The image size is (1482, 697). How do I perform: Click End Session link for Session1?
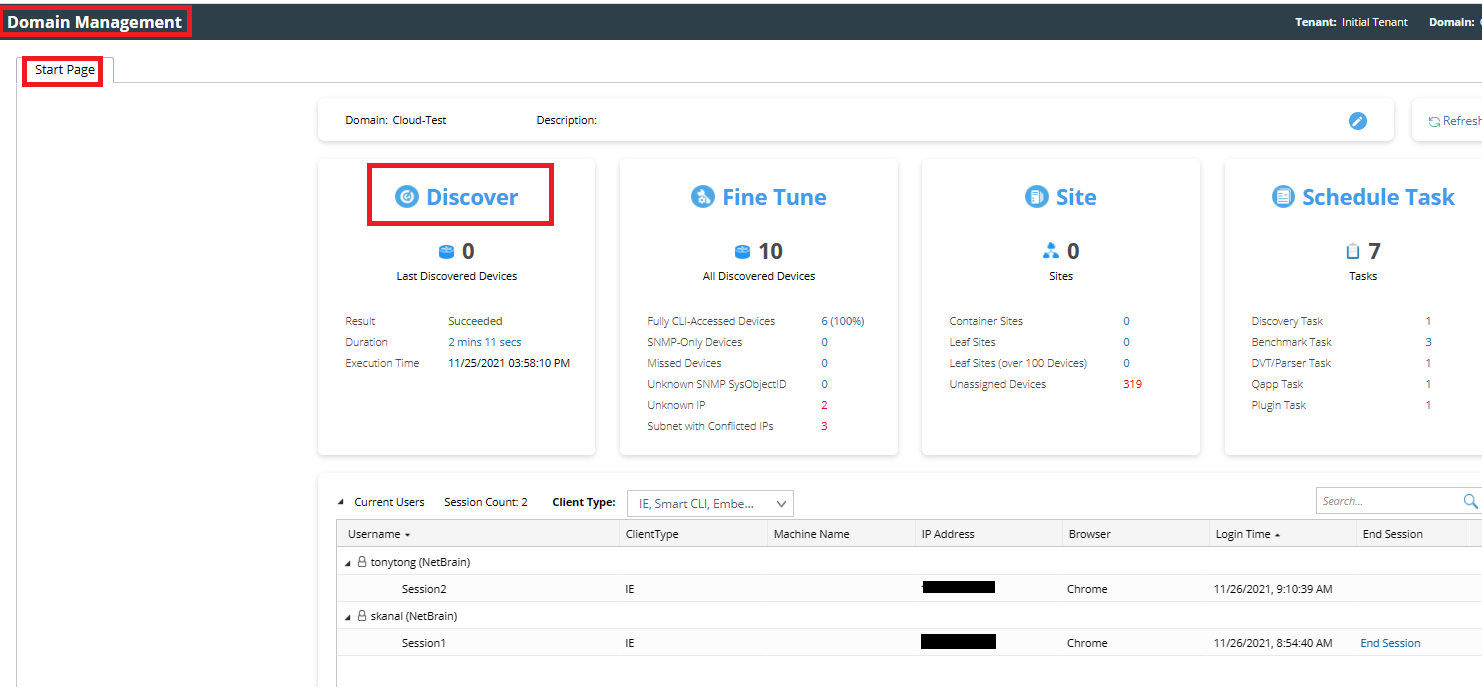point(1390,643)
